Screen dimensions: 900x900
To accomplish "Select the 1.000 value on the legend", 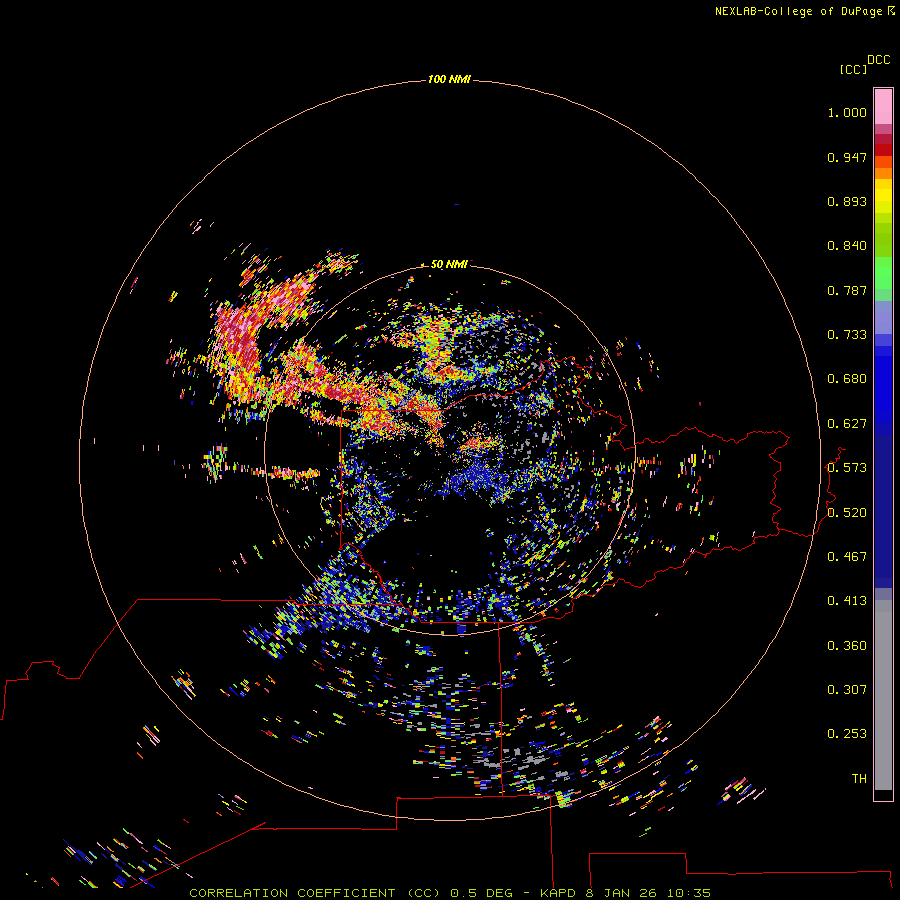I will pyautogui.click(x=847, y=112).
